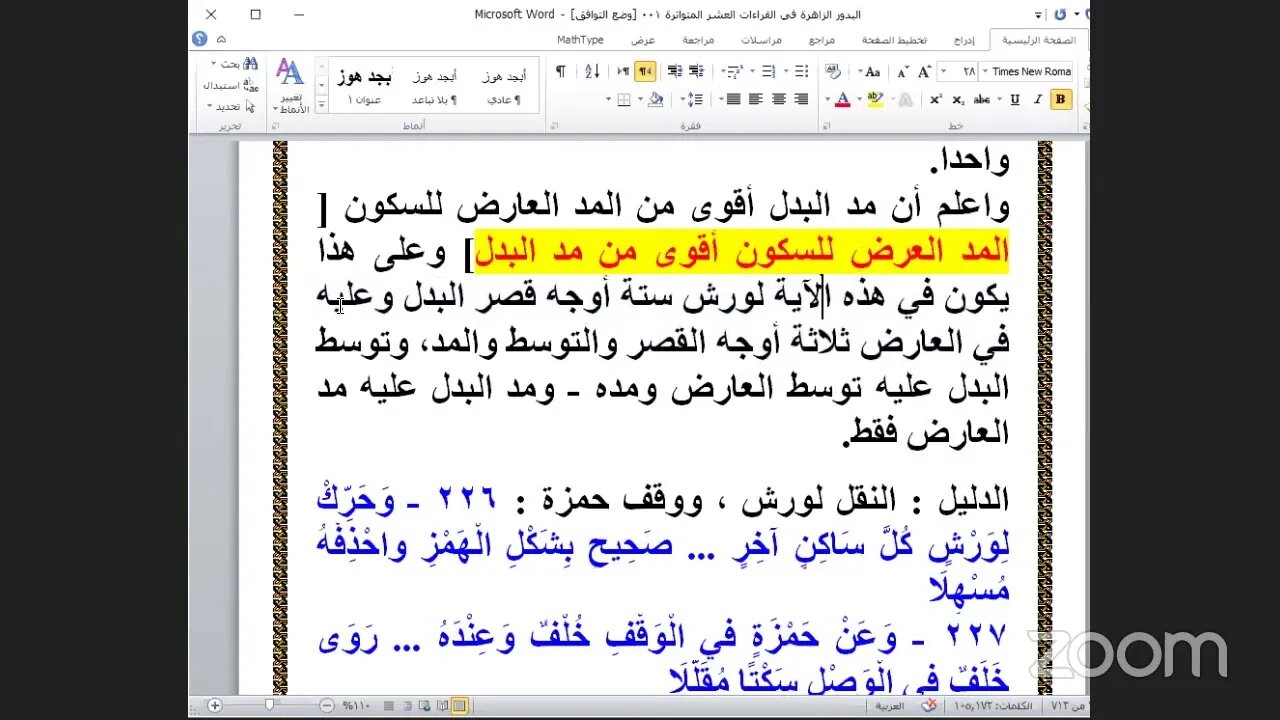Open font size 28 dropdown
The width and height of the screenshot is (1280, 720).
coord(943,71)
